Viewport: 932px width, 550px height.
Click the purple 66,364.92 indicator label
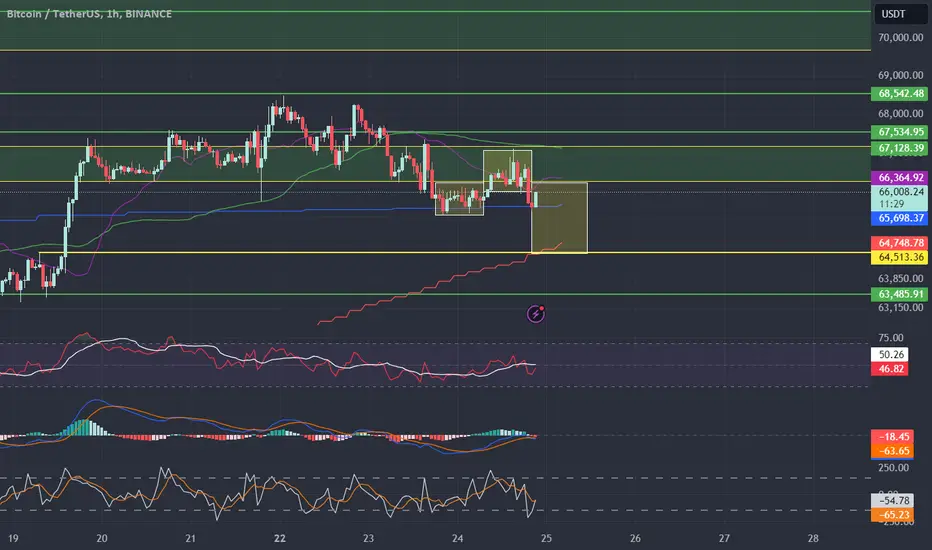click(x=899, y=177)
